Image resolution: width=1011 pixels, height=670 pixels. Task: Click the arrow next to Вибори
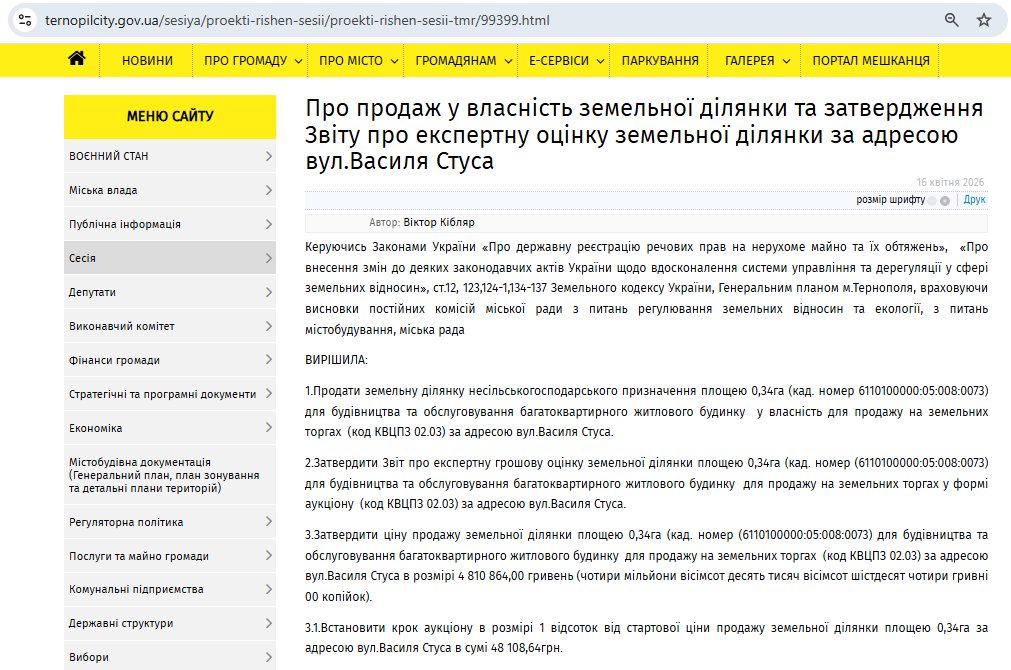[269, 657]
